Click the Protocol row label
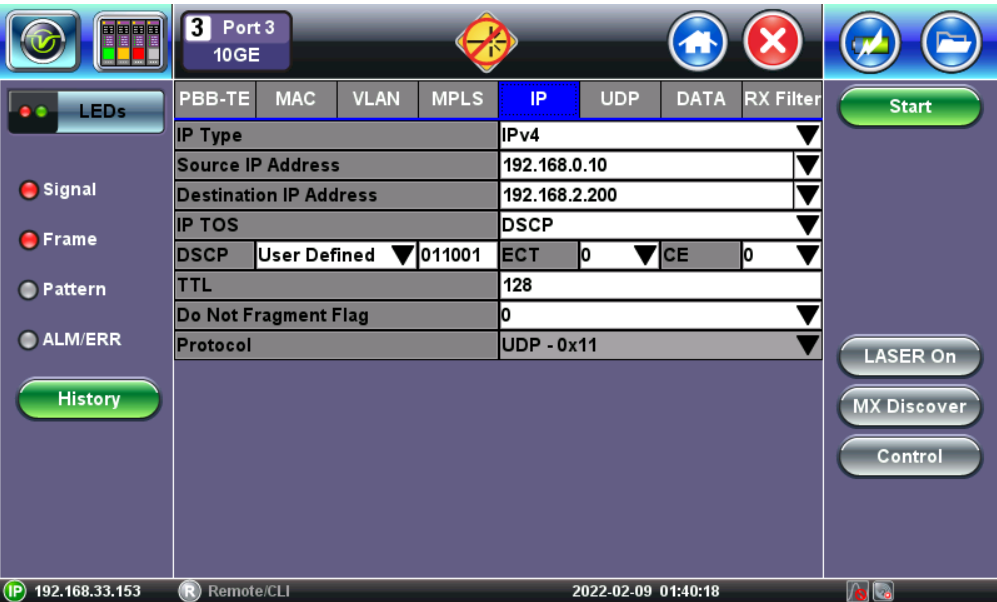997x602 pixels. coord(336,345)
